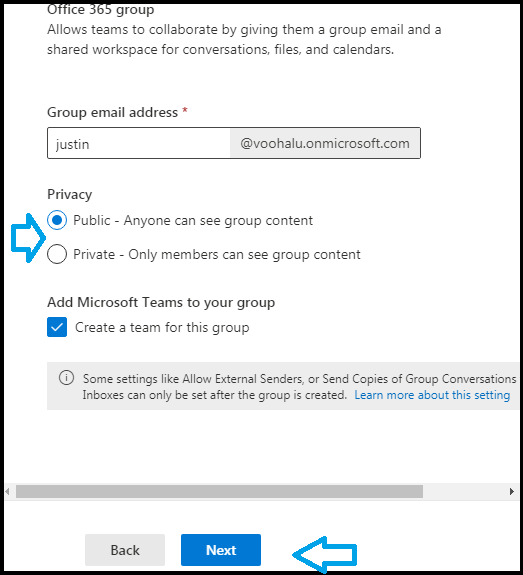The height and width of the screenshot is (575, 523).
Task: Go to the next step with Next
Action: coord(221,550)
